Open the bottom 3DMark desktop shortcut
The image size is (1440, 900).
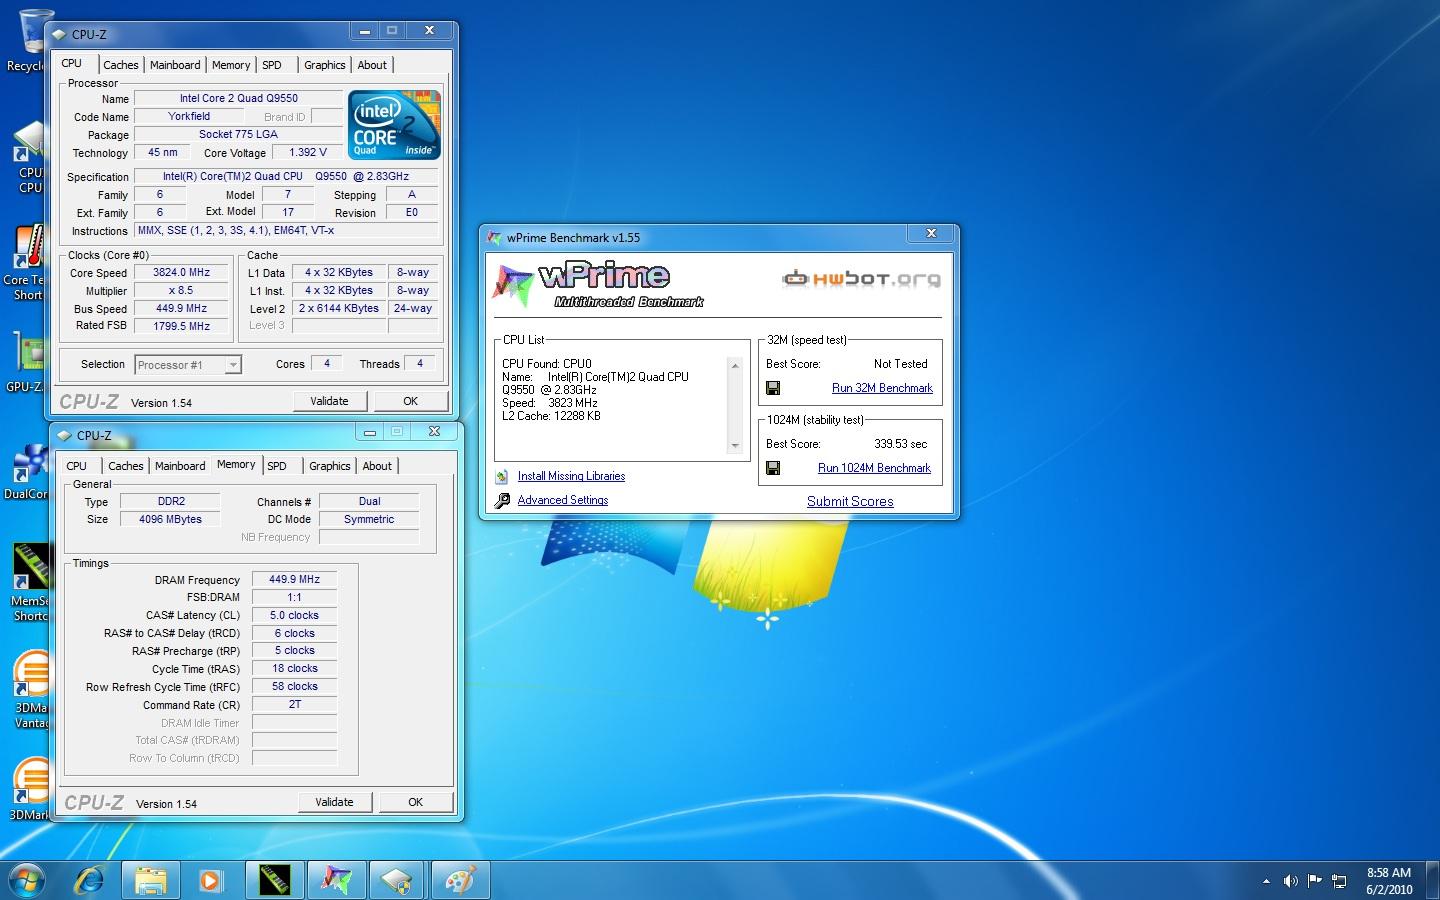tap(30, 788)
